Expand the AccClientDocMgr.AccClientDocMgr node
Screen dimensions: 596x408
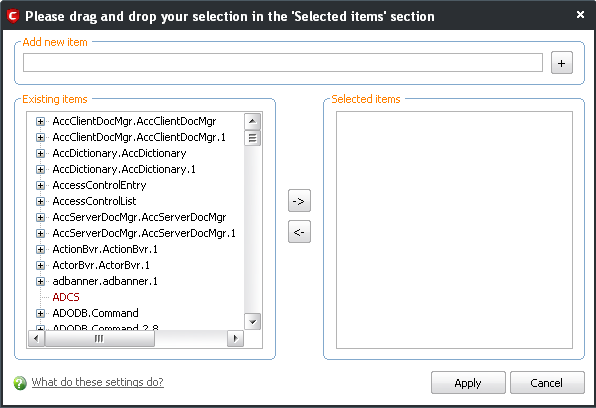click(40, 121)
